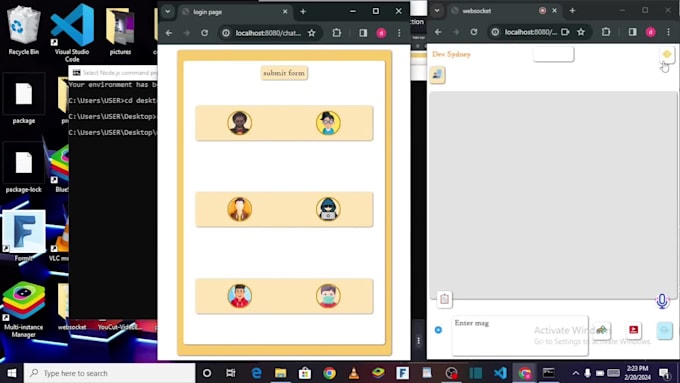Click the red video icon in chat

click(x=634, y=330)
